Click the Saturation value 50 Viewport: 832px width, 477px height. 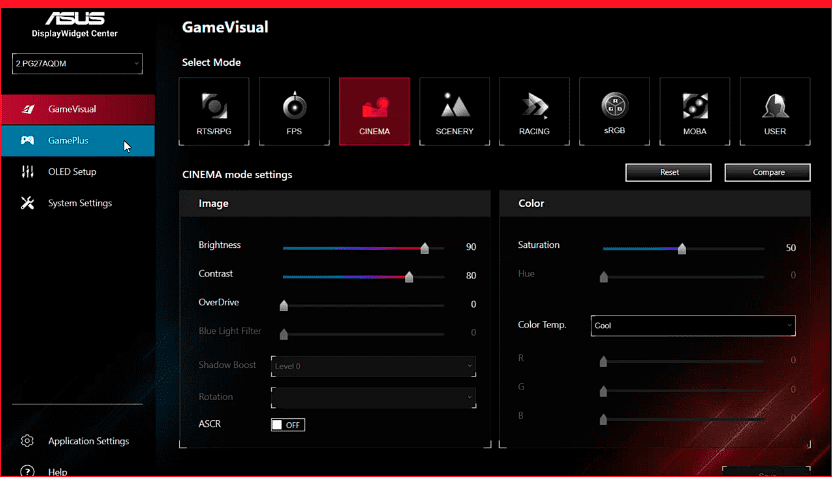coord(791,248)
